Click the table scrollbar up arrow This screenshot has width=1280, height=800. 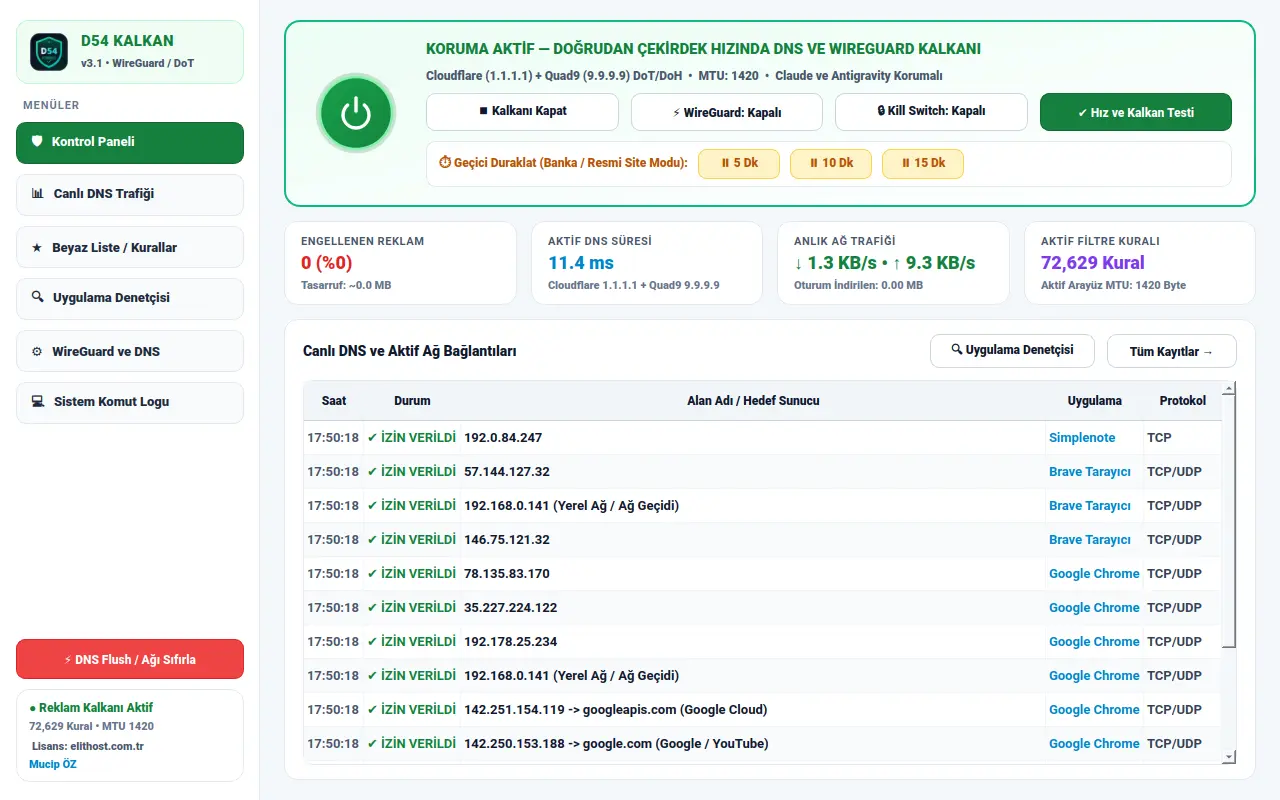coord(1229,388)
